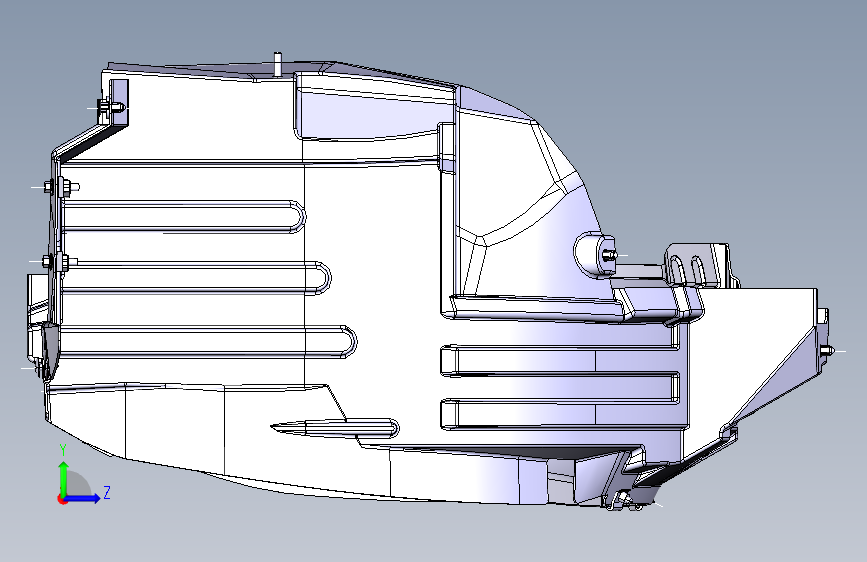Click the blue Z axis arrow of triad
867x562 pixels.
pyautogui.click(x=83, y=498)
